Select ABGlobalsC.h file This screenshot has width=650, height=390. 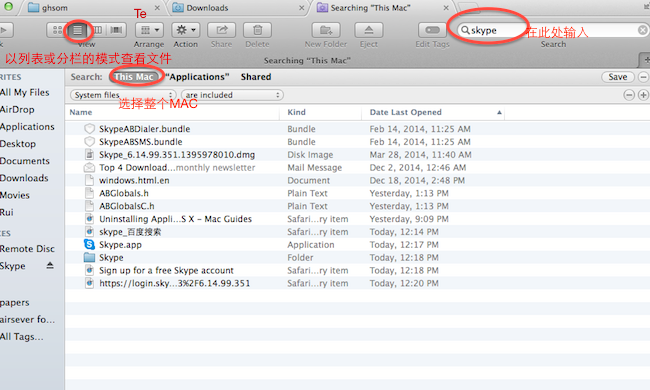pyautogui.click(x=126, y=206)
